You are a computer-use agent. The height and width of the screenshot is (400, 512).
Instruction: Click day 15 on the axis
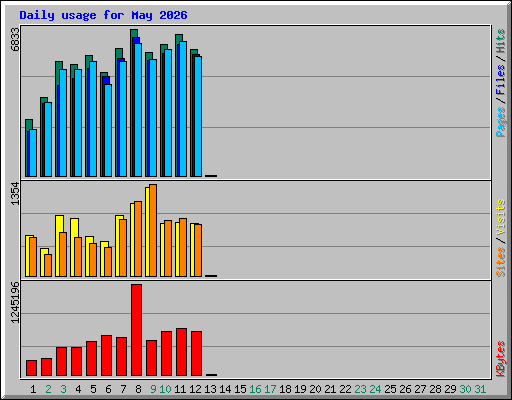point(240,389)
